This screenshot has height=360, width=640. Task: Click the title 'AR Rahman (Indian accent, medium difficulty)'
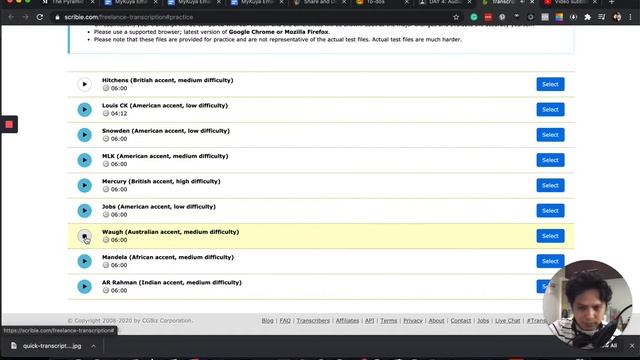tap(171, 282)
